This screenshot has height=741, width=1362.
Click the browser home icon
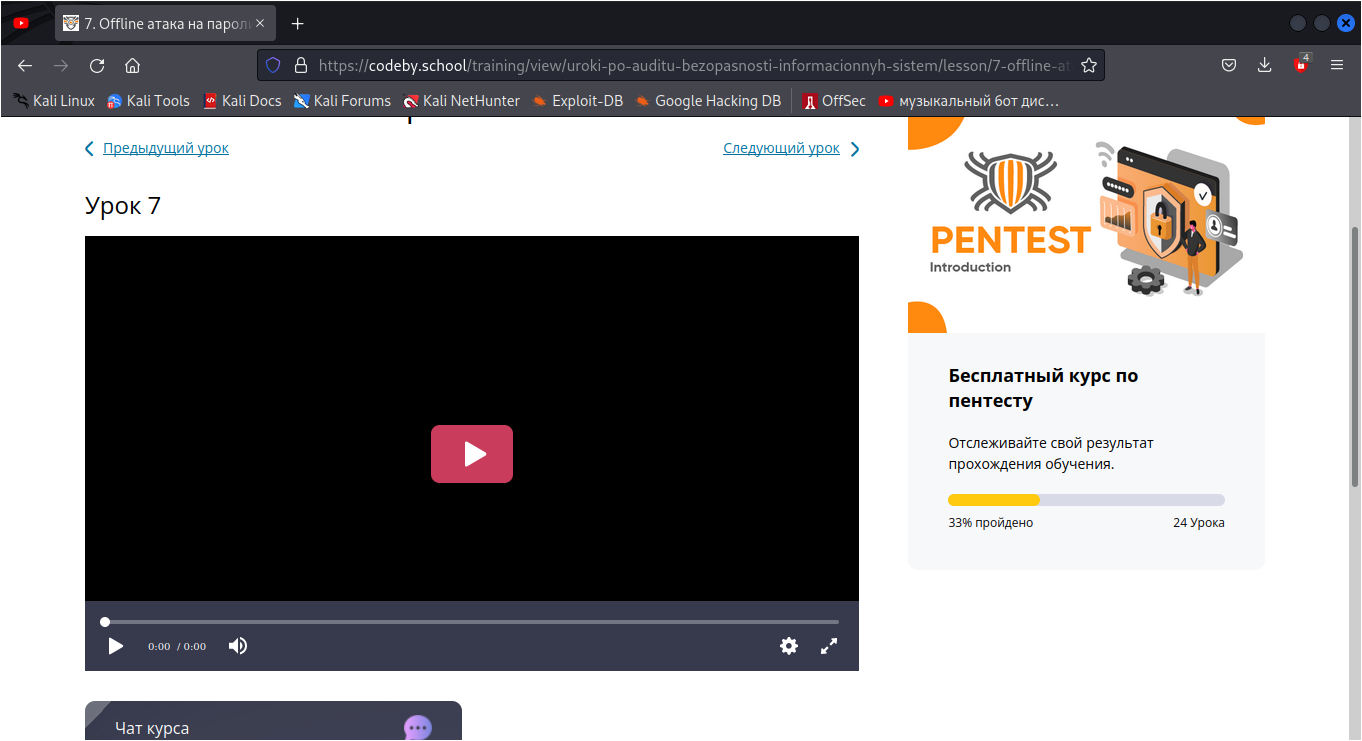pos(132,66)
